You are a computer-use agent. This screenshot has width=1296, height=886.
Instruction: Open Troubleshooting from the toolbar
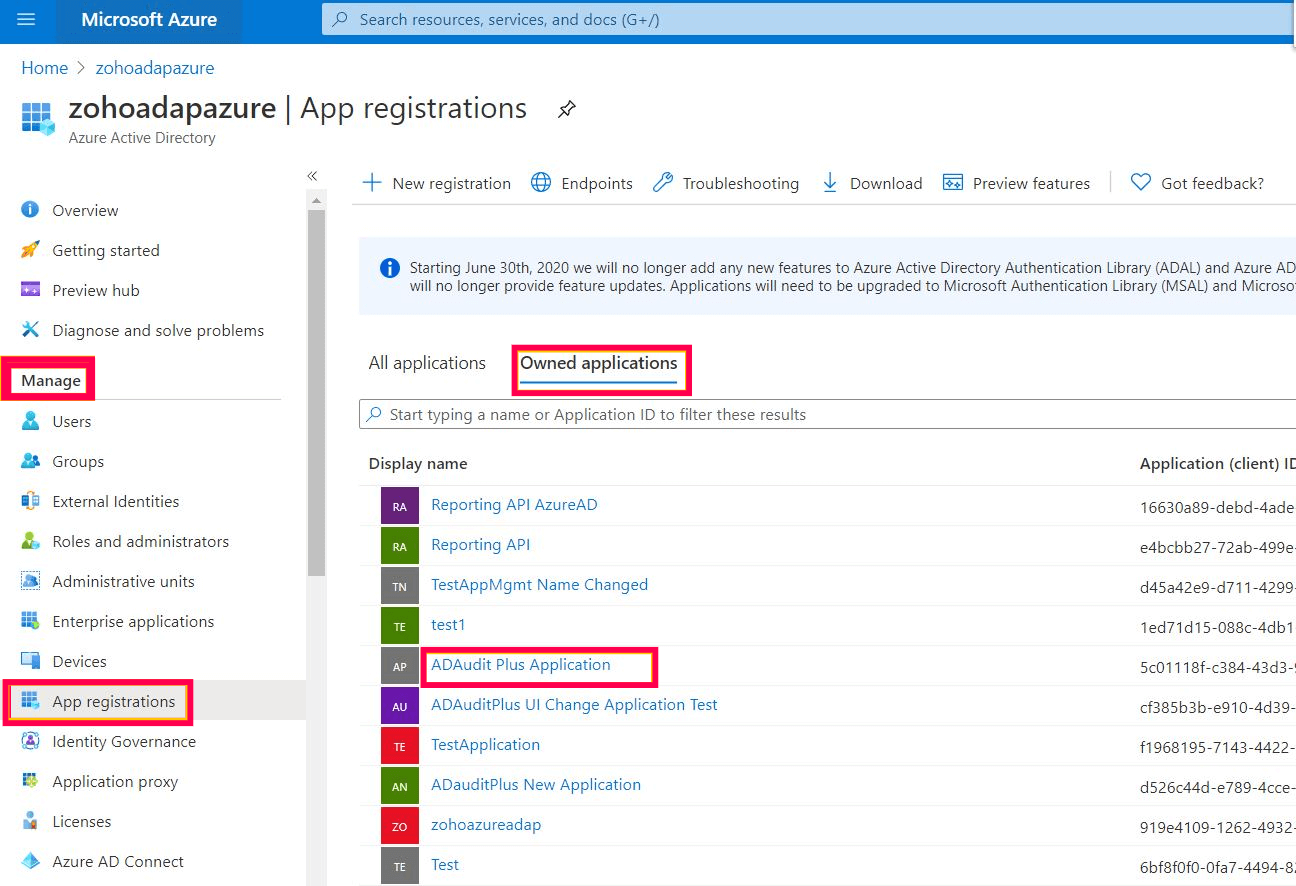click(x=726, y=183)
